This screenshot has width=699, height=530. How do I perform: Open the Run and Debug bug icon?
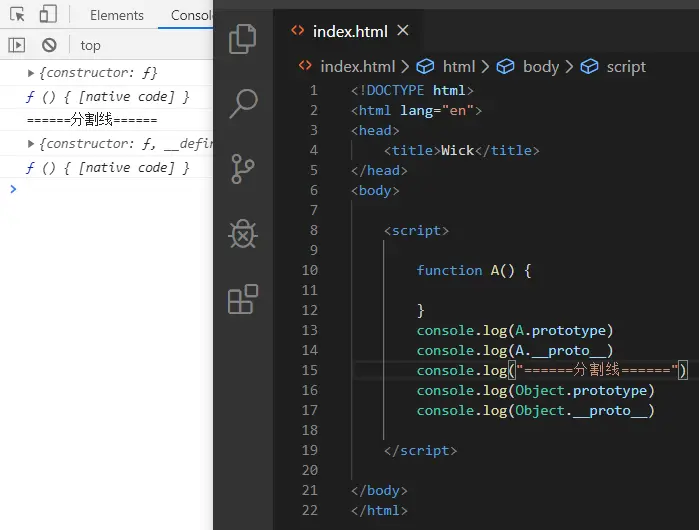coord(243,234)
